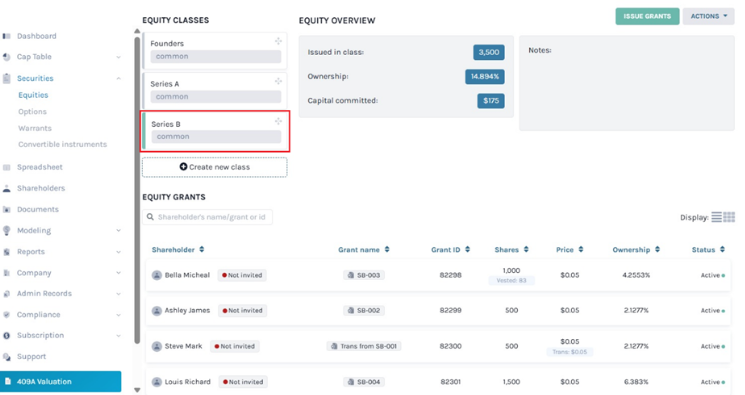
Task: Click the Spreadsheet sidebar icon
Action: 7,167
